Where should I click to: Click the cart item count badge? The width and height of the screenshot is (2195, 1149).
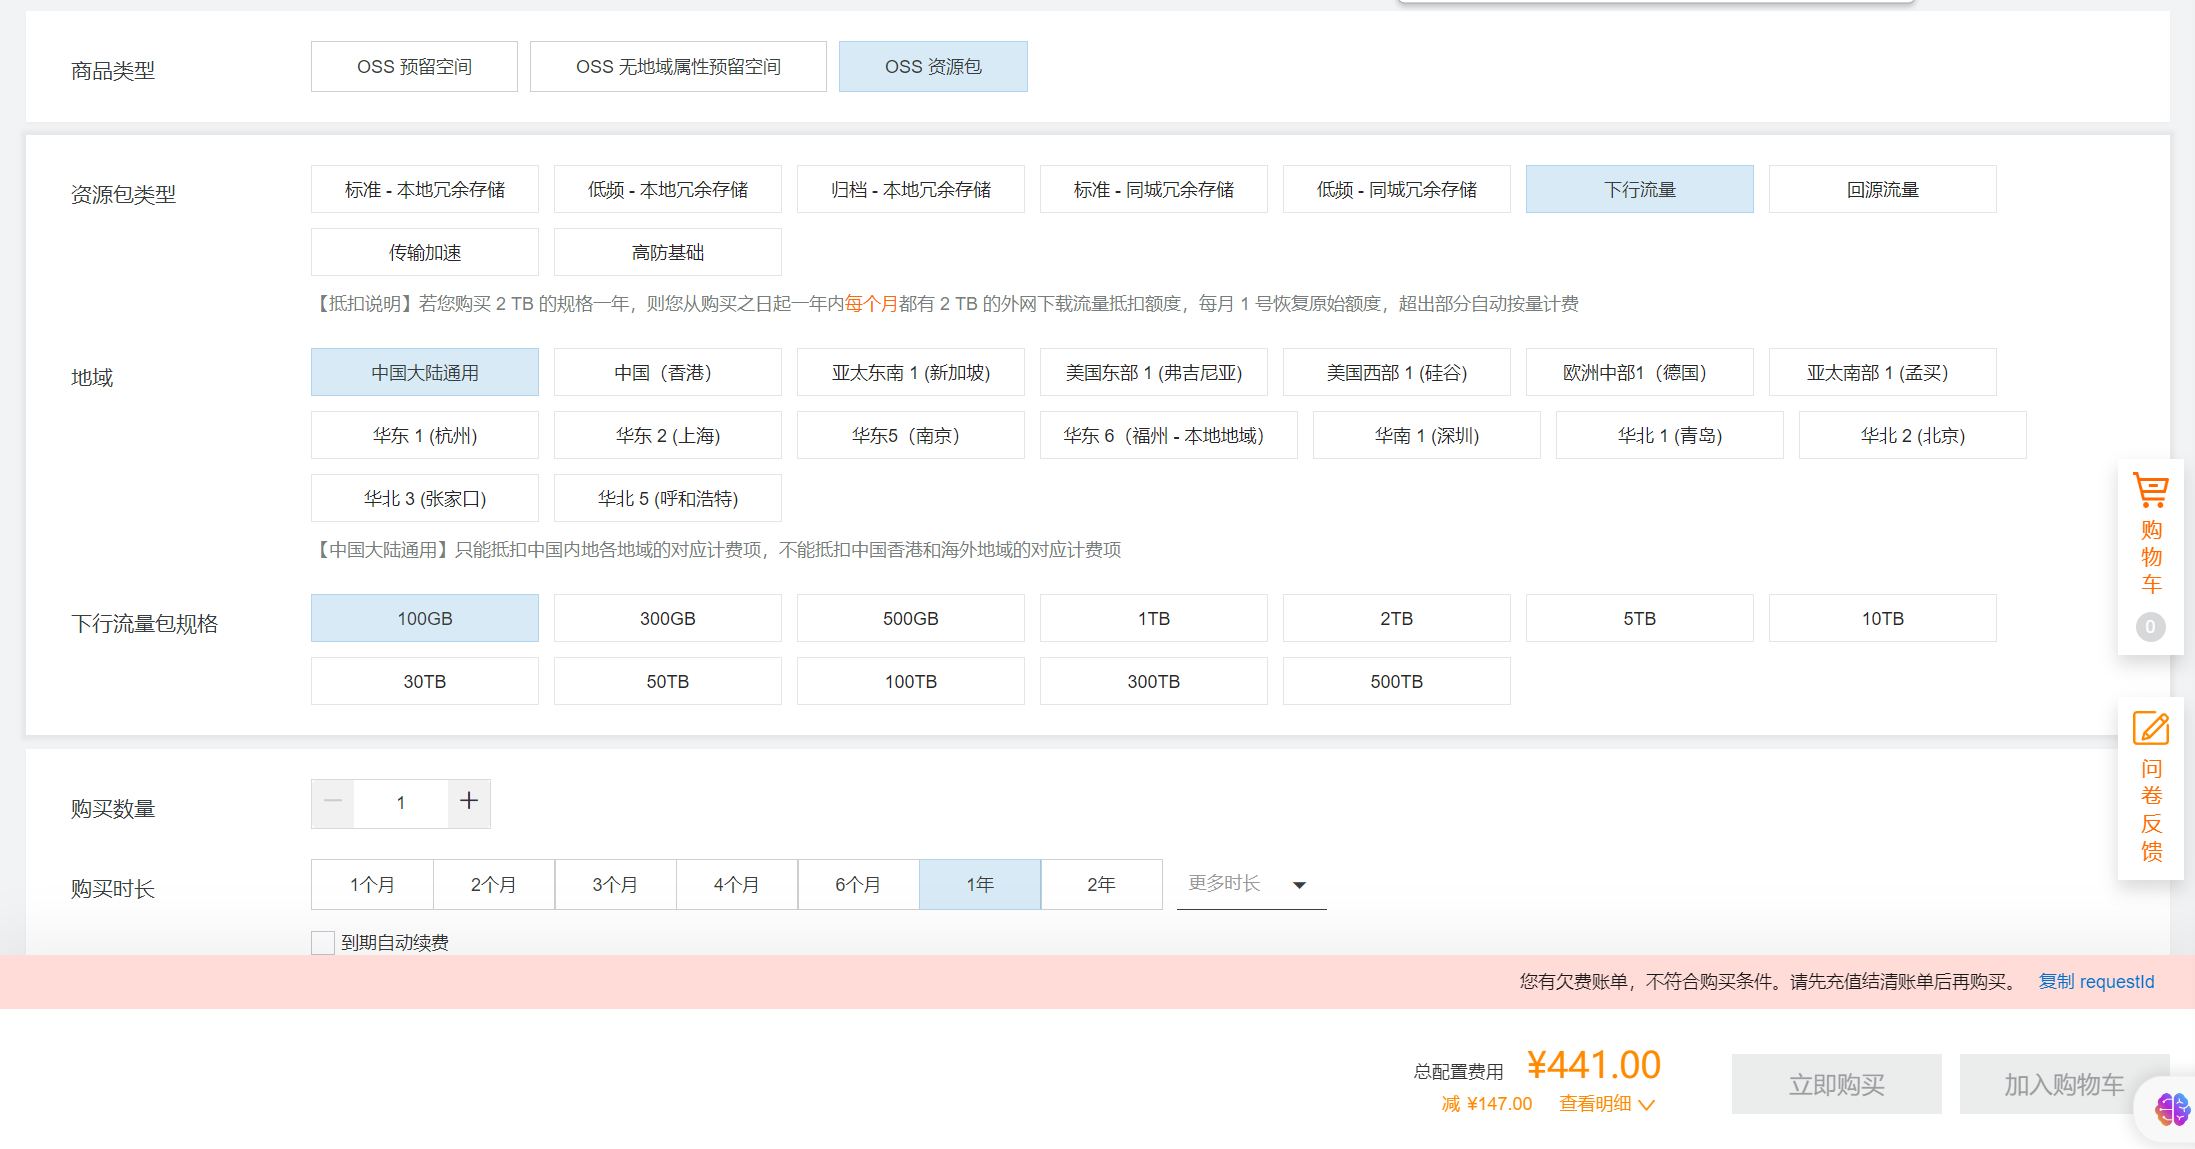pyautogui.click(x=2150, y=627)
